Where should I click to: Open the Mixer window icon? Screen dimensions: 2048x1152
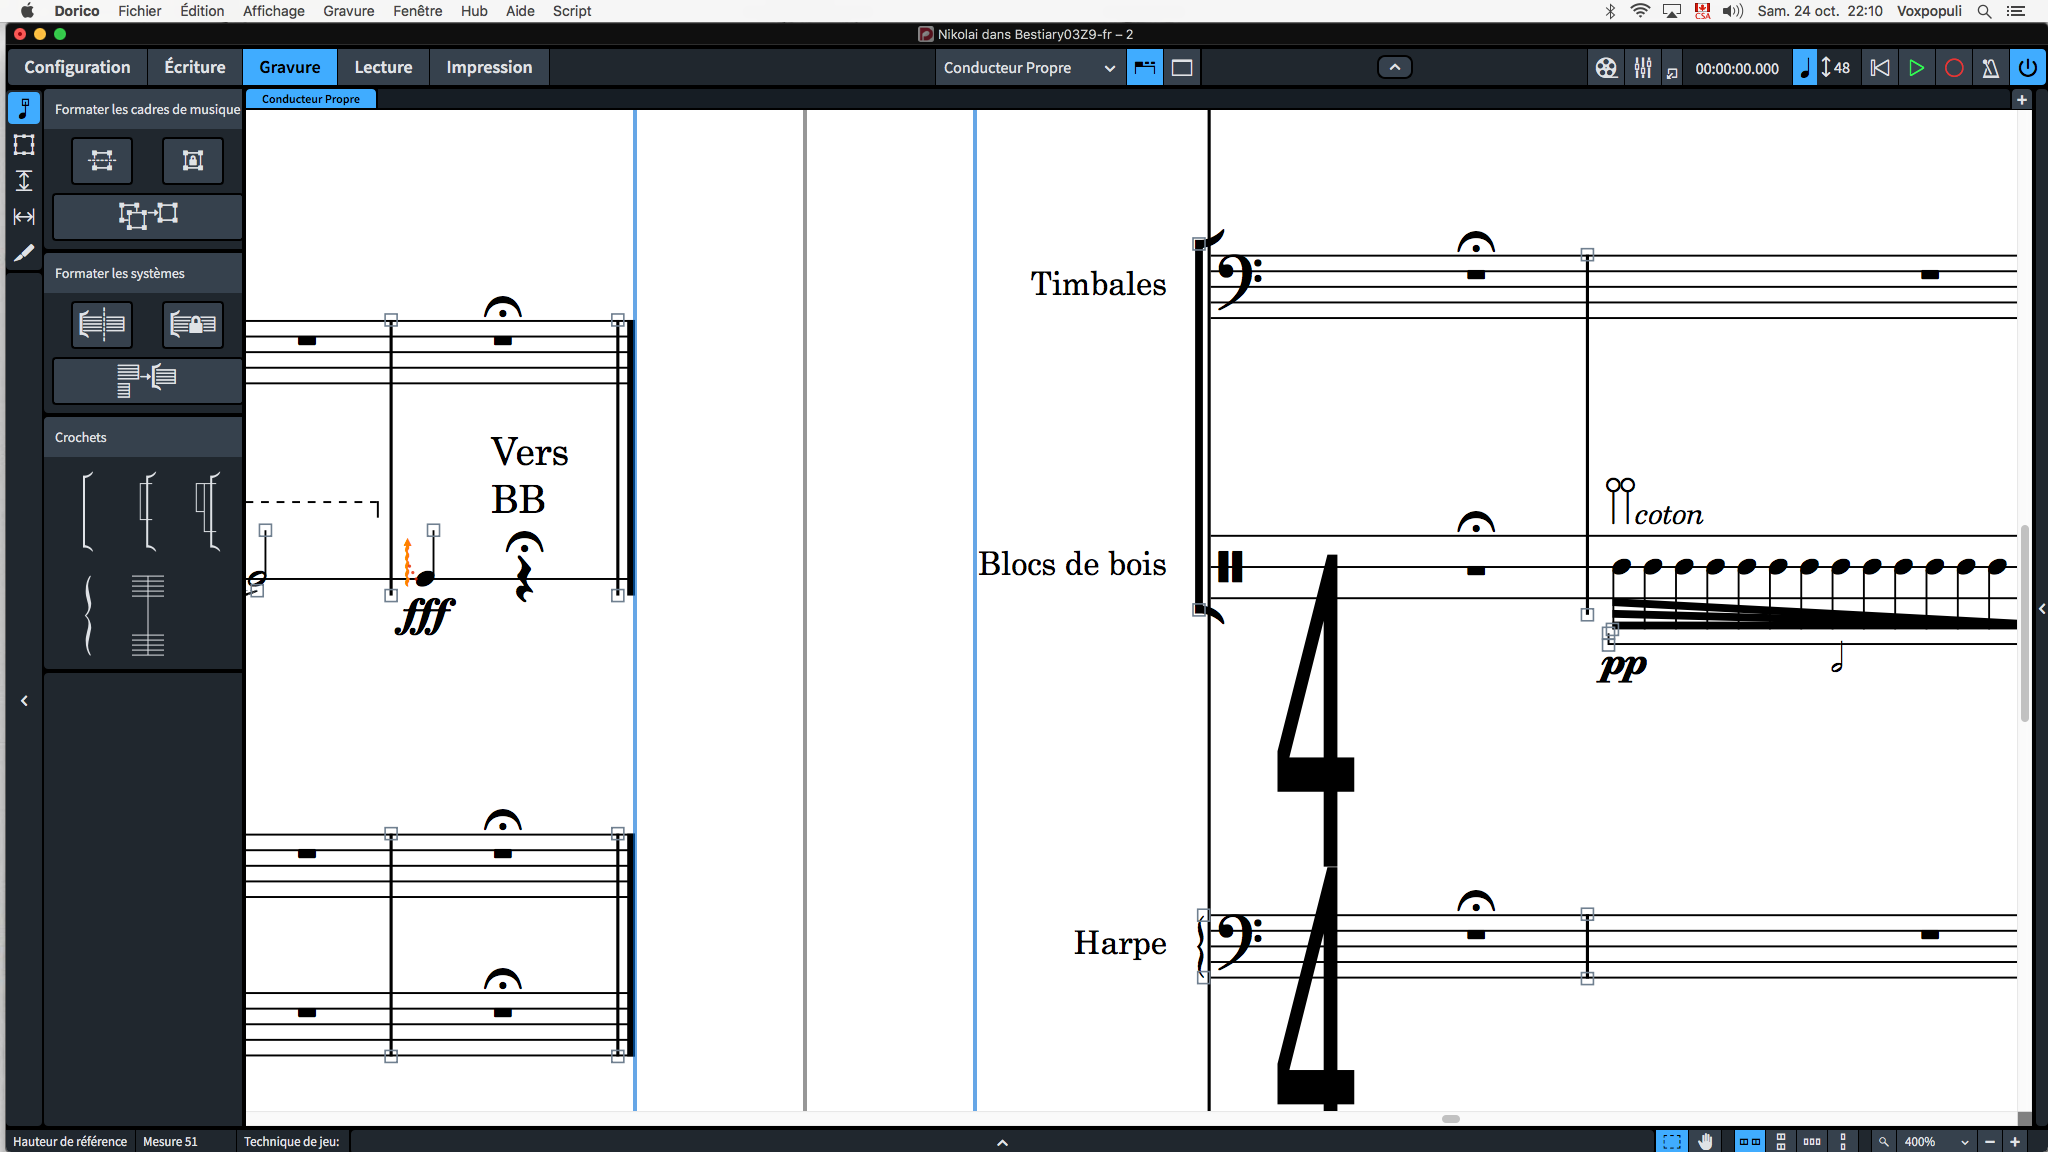tap(1642, 68)
